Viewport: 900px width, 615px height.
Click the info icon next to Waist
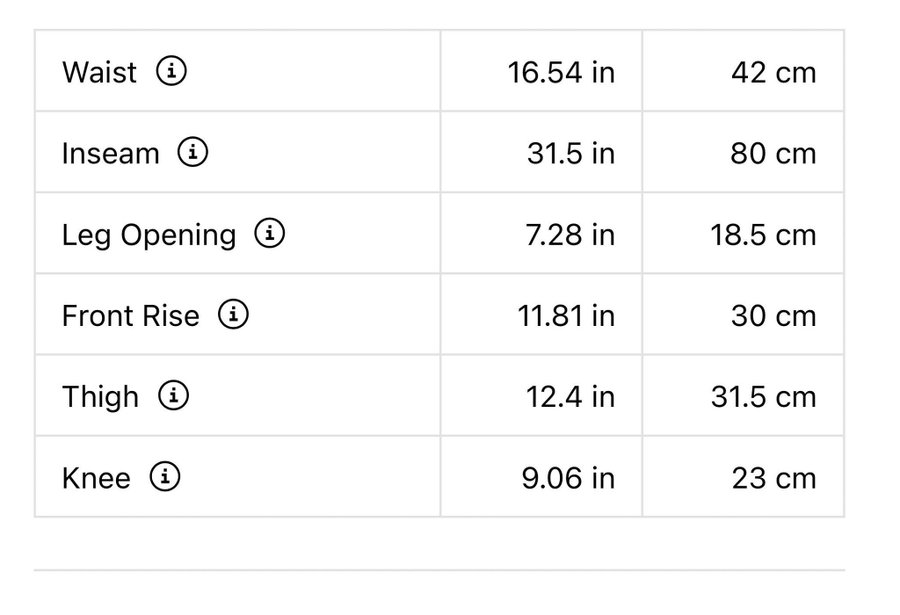coord(172,71)
